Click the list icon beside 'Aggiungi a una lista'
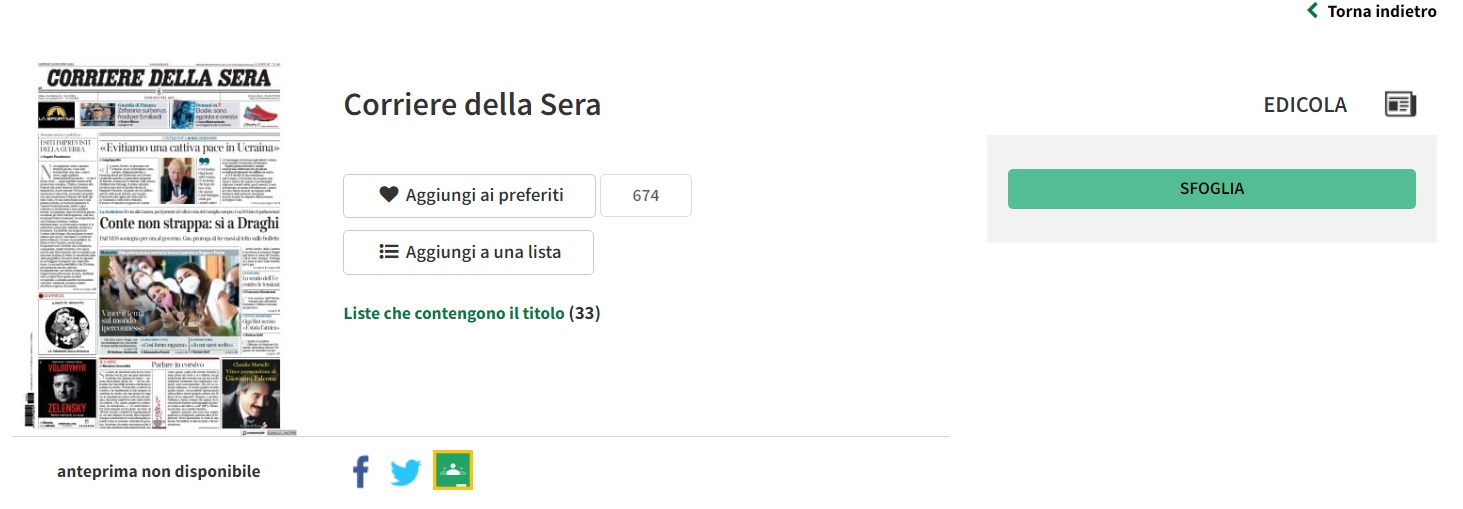This screenshot has width=1463, height=509. point(389,252)
